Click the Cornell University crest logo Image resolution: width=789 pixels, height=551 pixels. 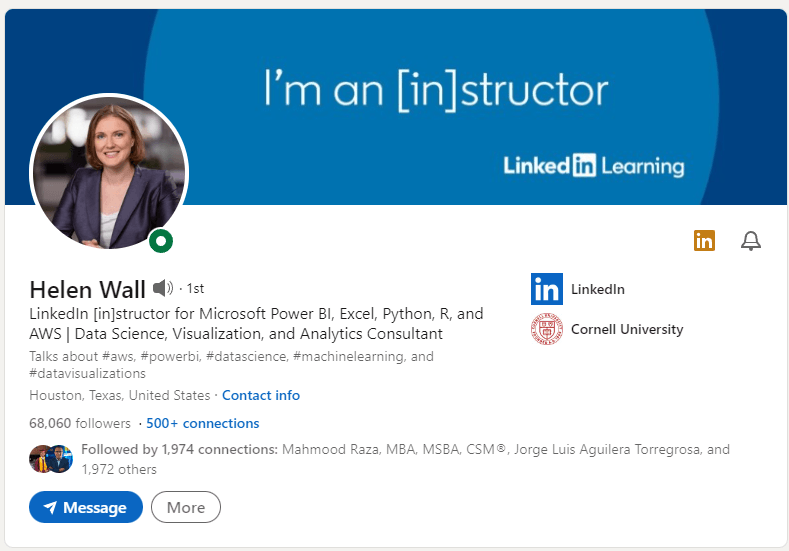click(x=547, y=329)
